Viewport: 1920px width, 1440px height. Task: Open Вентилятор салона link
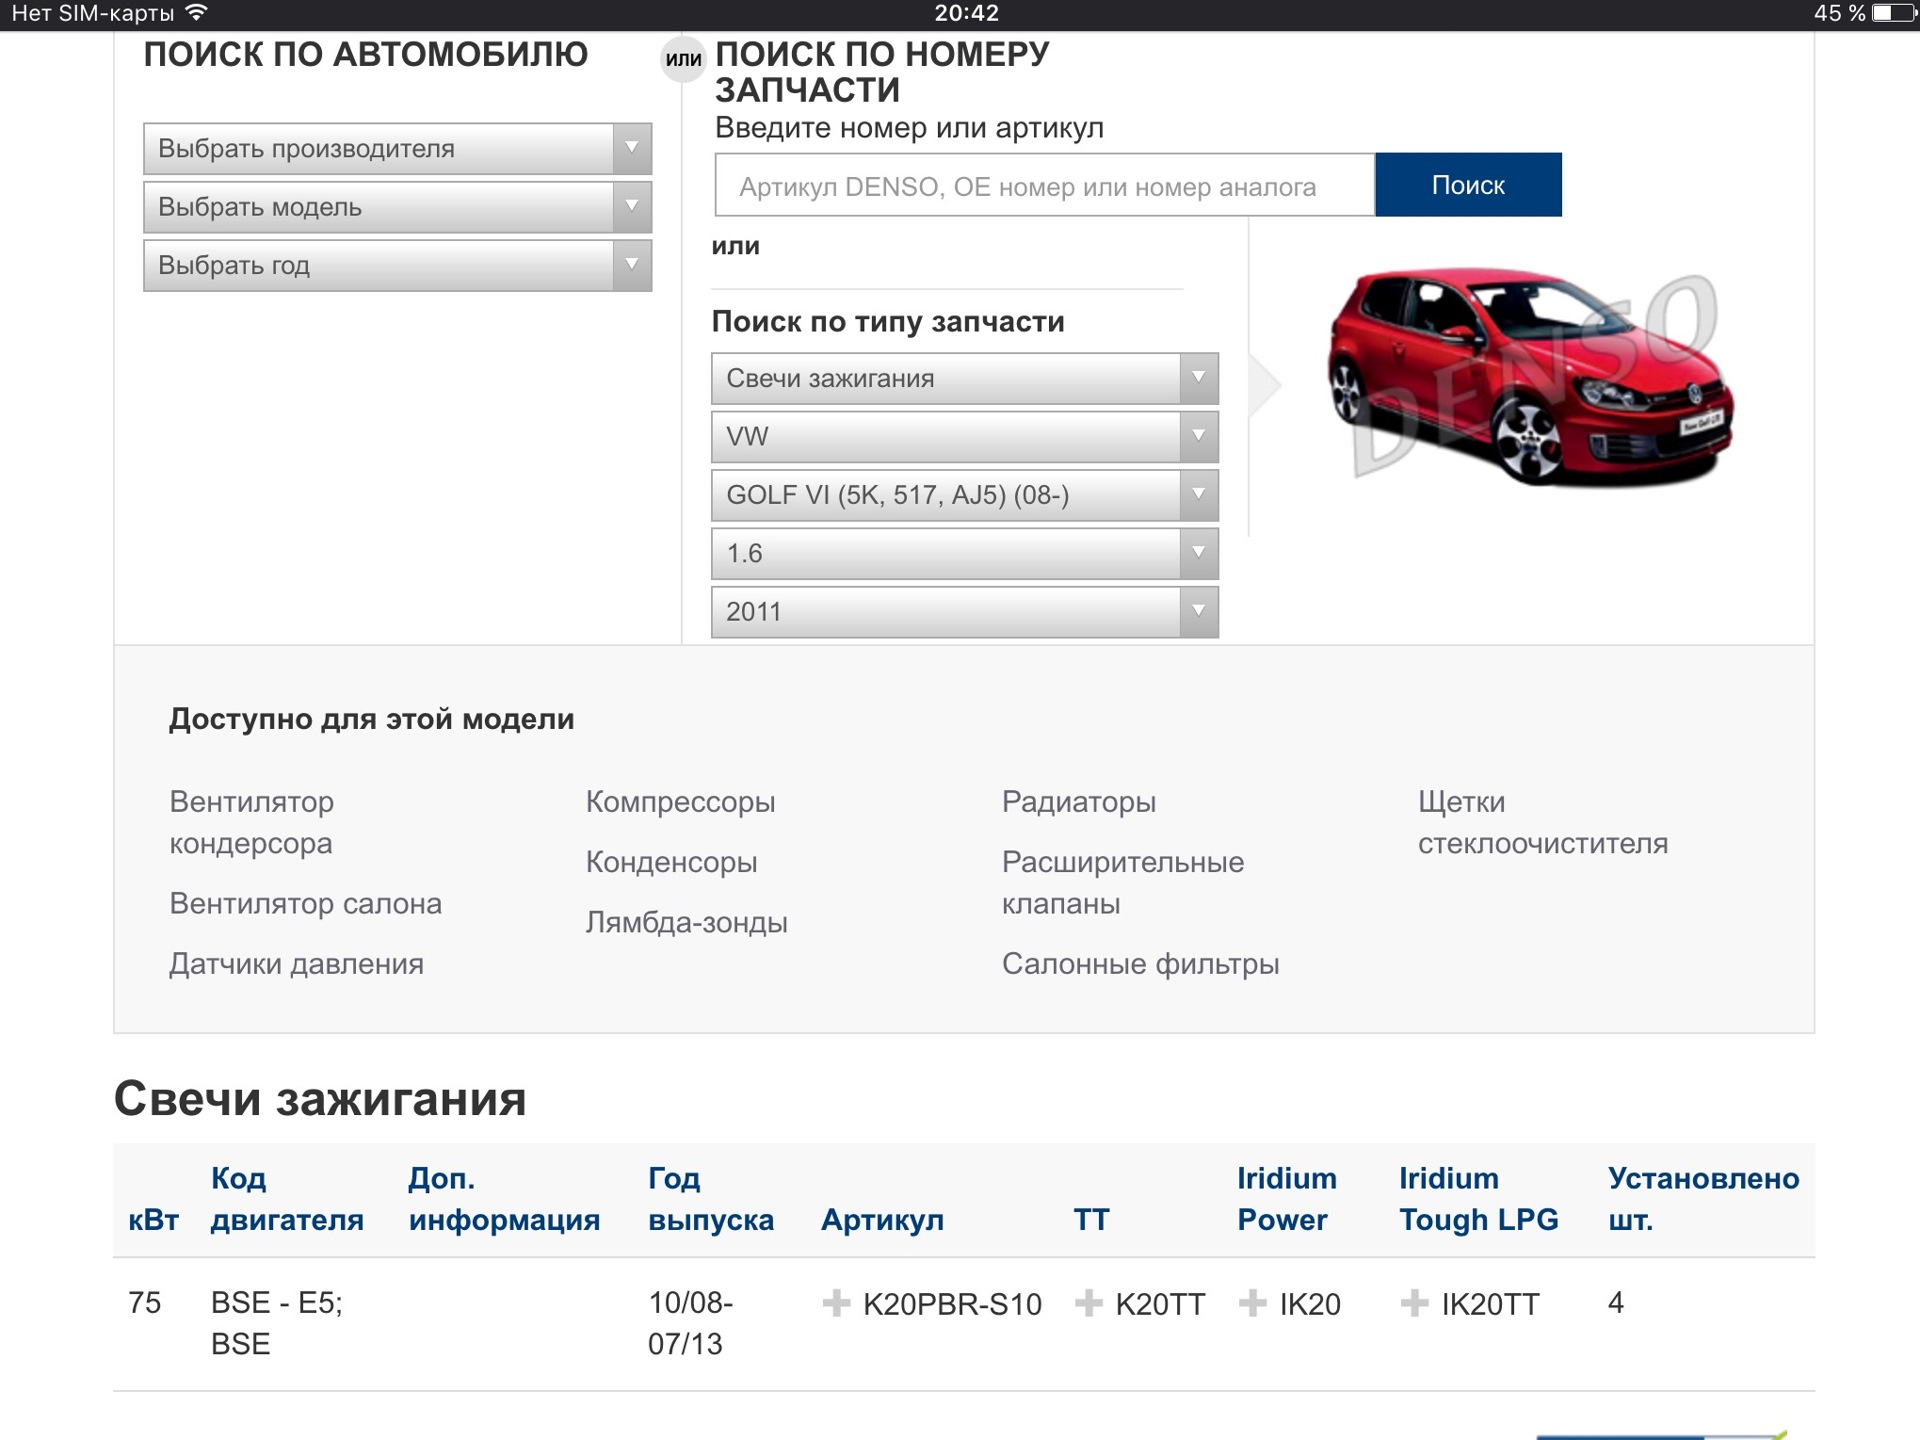coord(305,904)
